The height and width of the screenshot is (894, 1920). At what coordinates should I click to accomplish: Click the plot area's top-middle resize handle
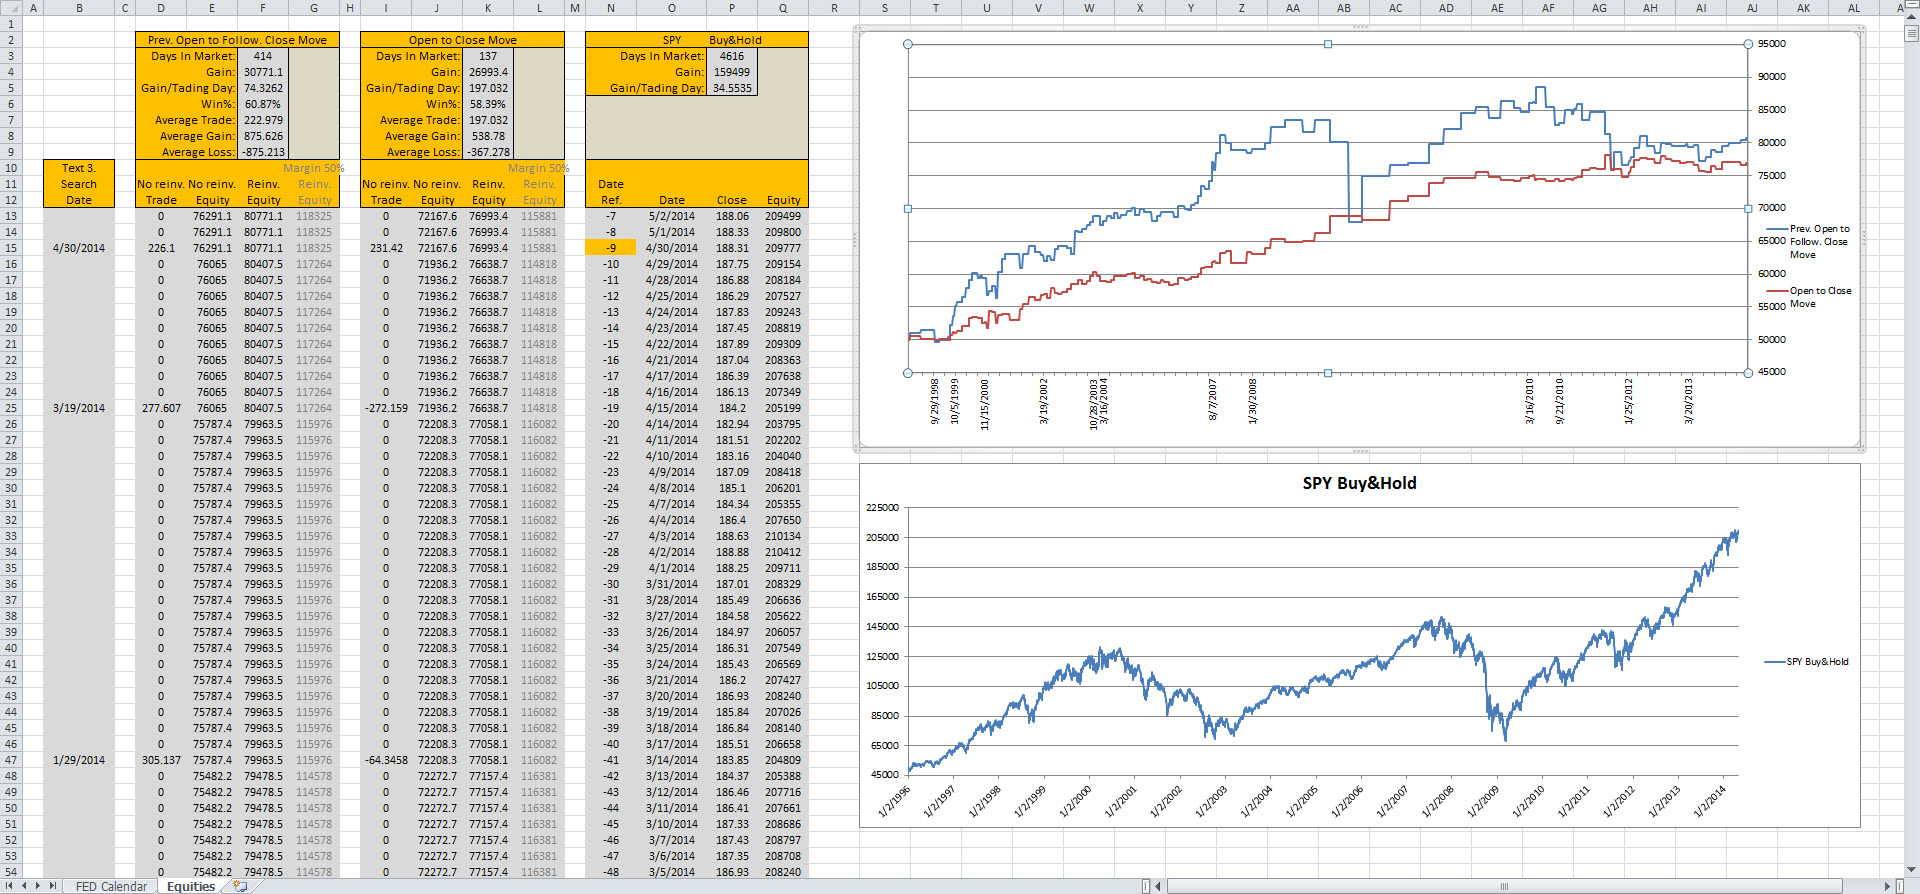(1327, 44)
